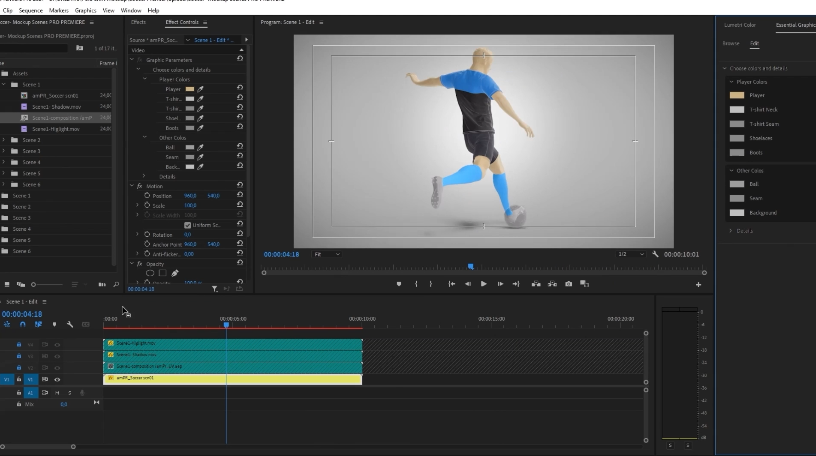Image resolution: width=816 pixels, height=456 pixels.
Task: Pick Ball color with eyedropper
Action: (200, 147)
